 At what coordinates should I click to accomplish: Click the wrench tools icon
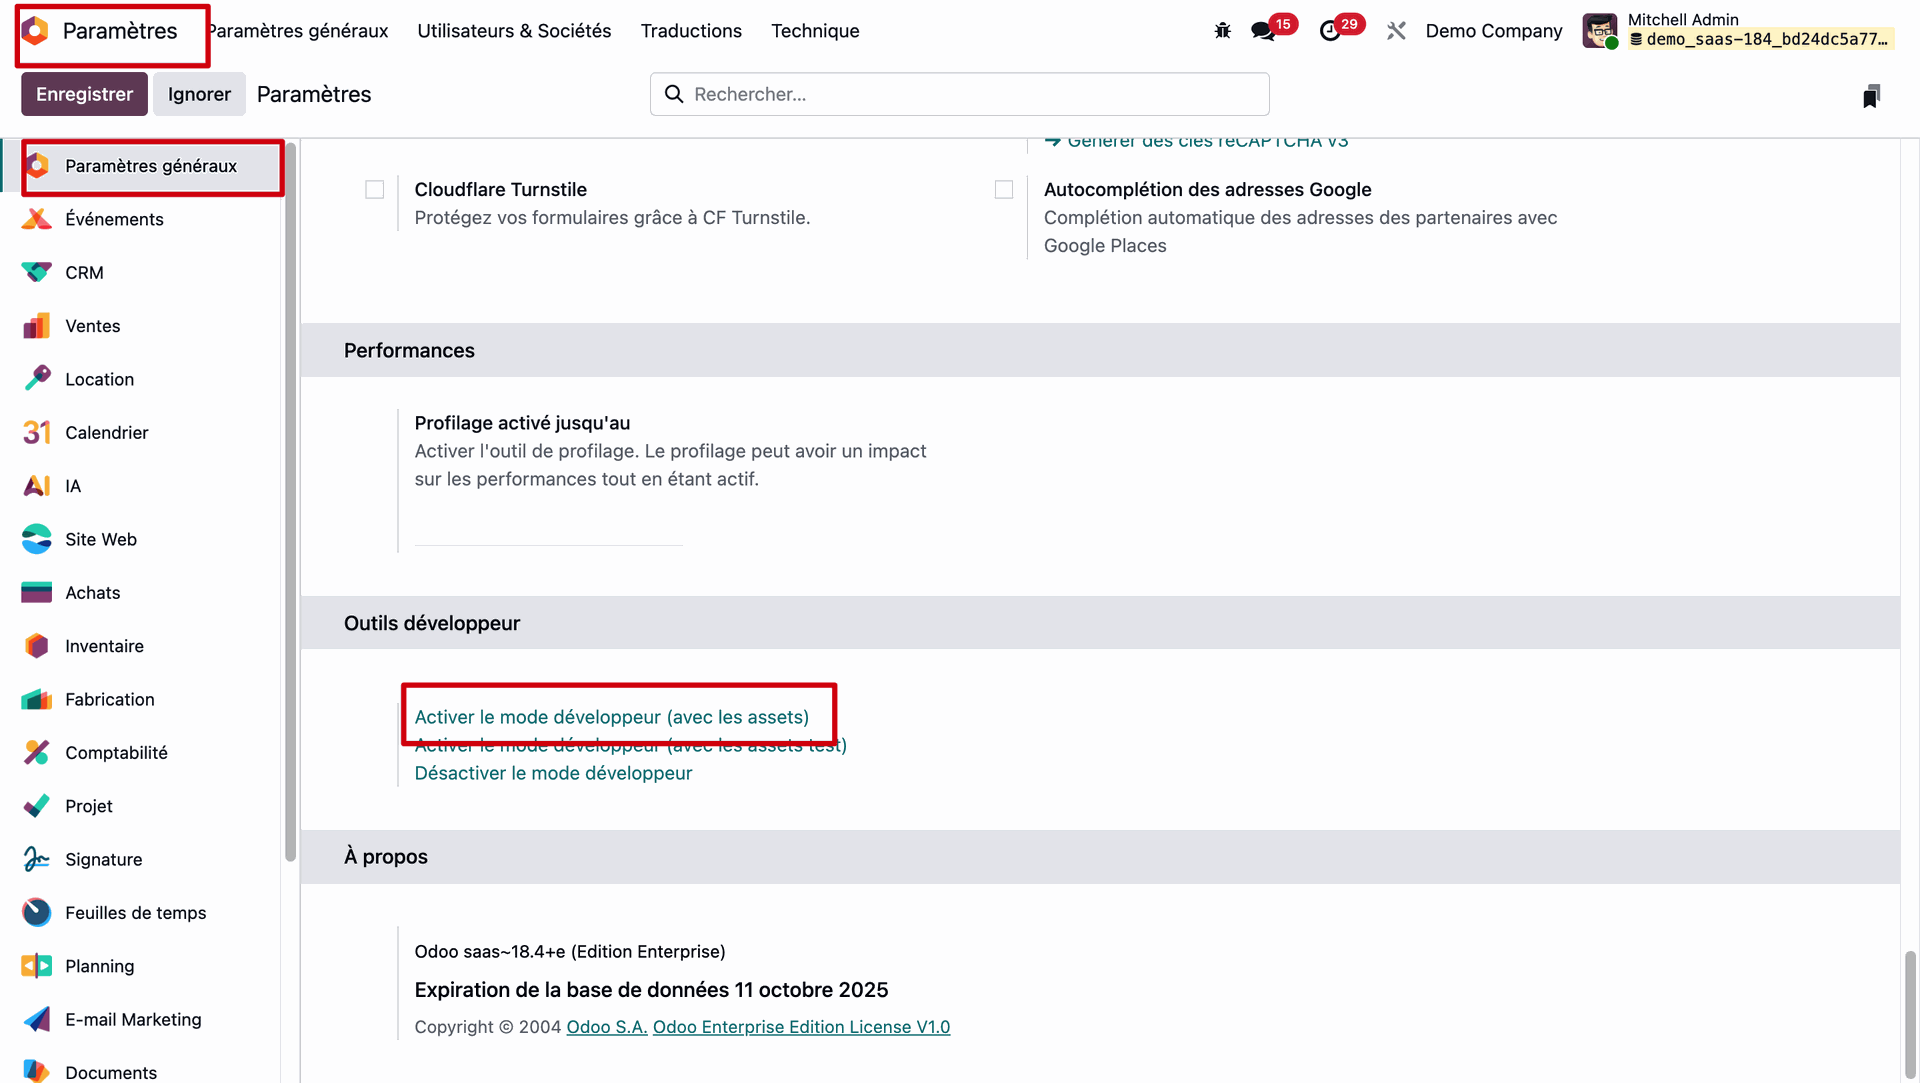click(x=1396, y=31)
